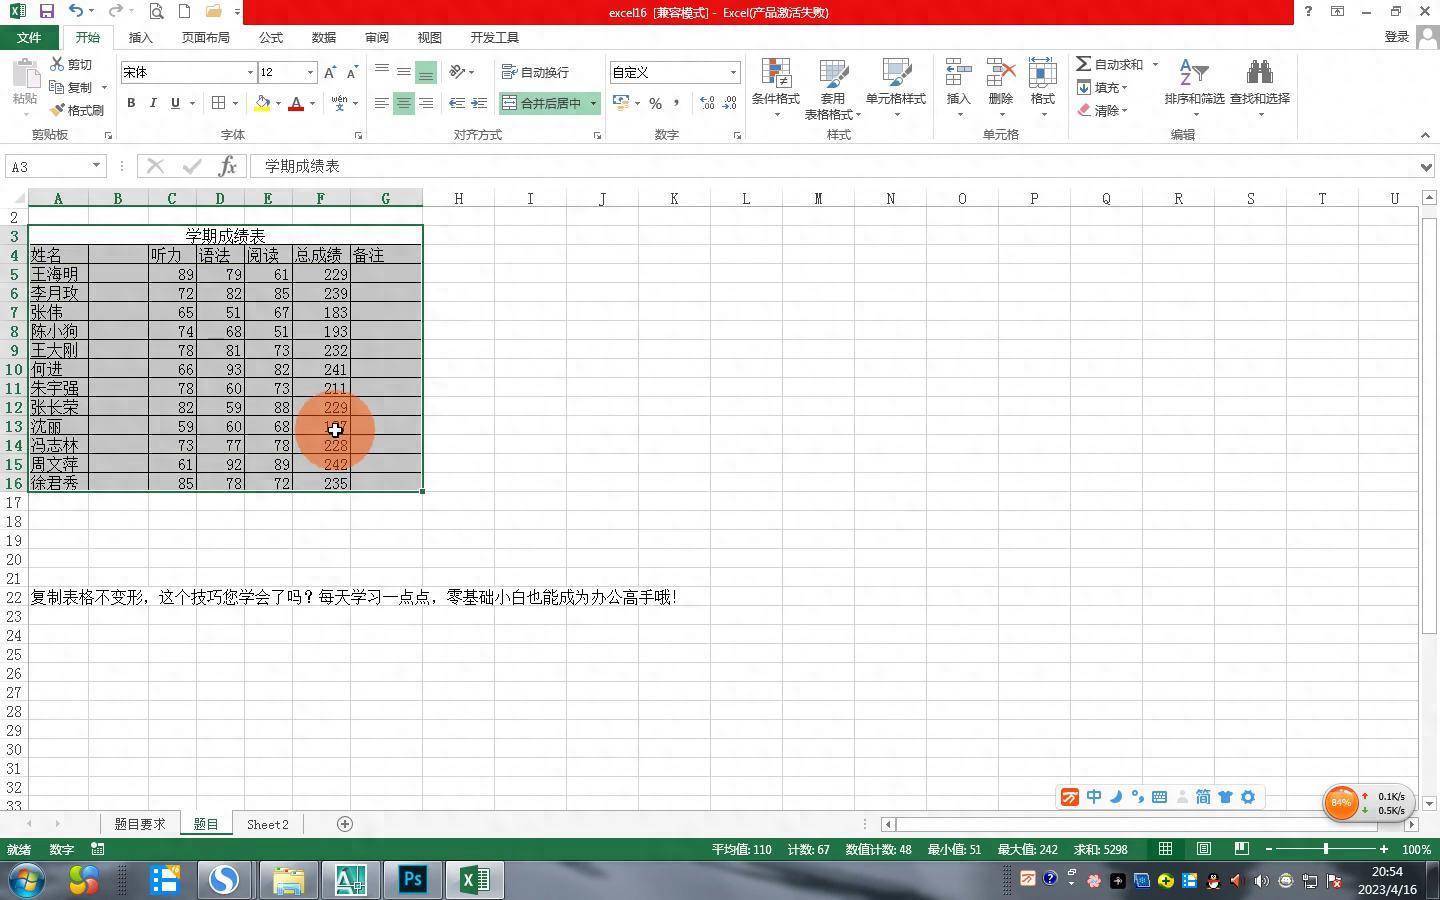Open the number format dropdown (自定义)
The width and height of the screenshot is (1440, 900).
(x=733, y=72)
